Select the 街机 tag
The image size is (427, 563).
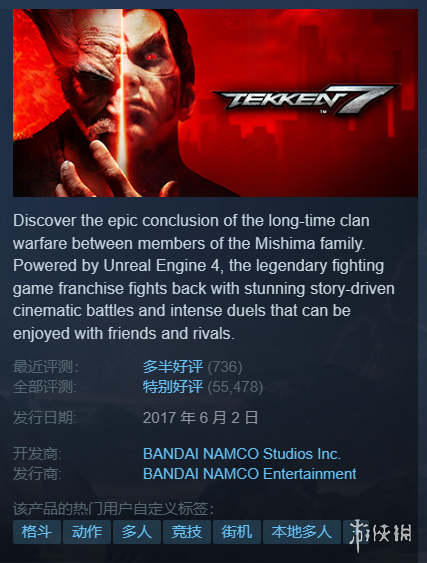[236, 532]
